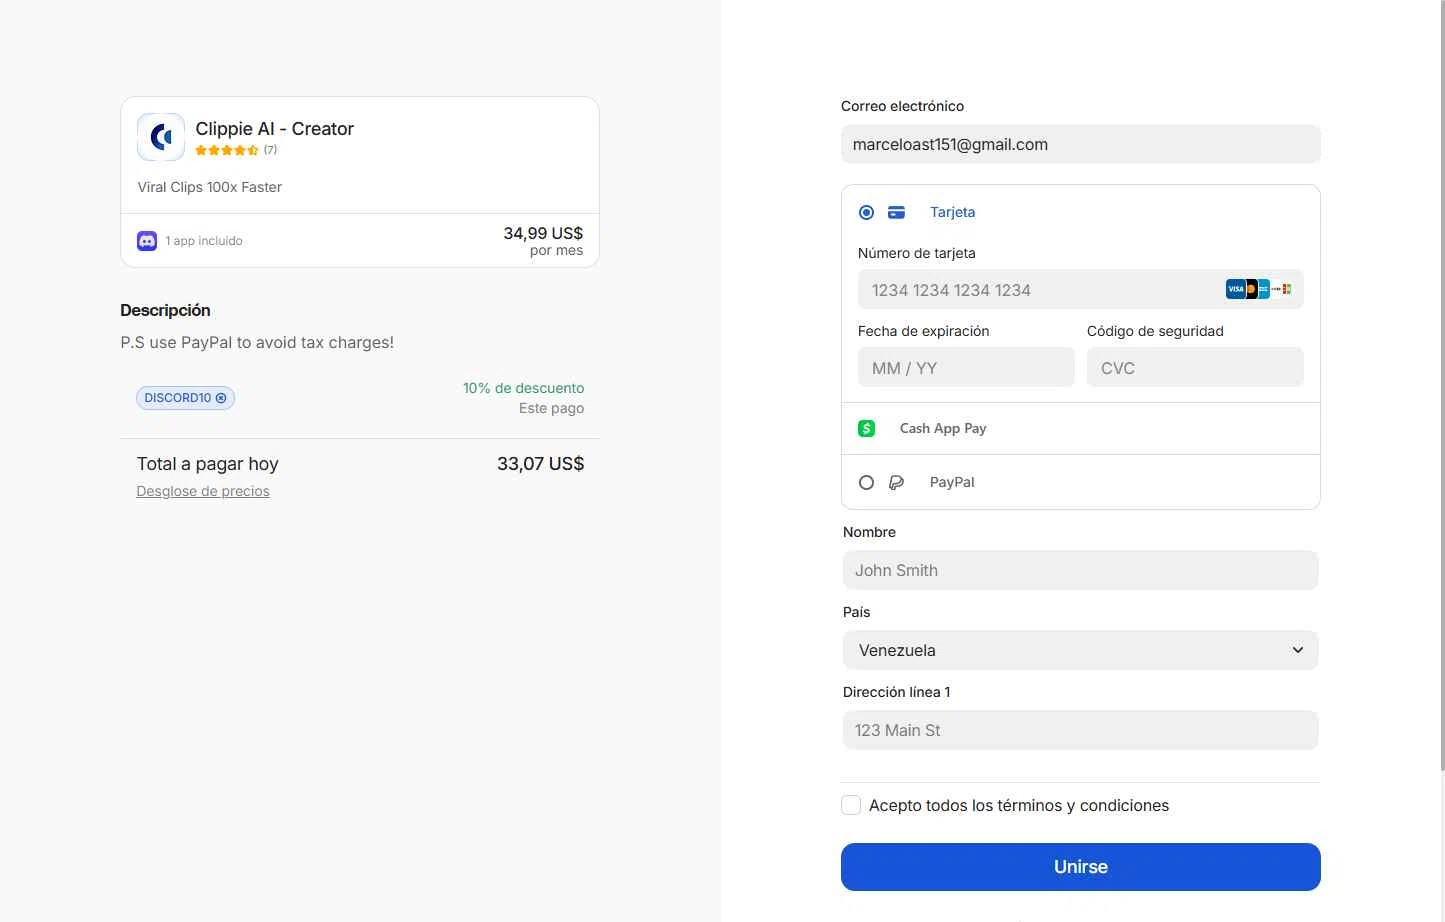Click the Clippie AI - Creator title
Viewport: 1445px width, 922px height.
pos(275,129)
